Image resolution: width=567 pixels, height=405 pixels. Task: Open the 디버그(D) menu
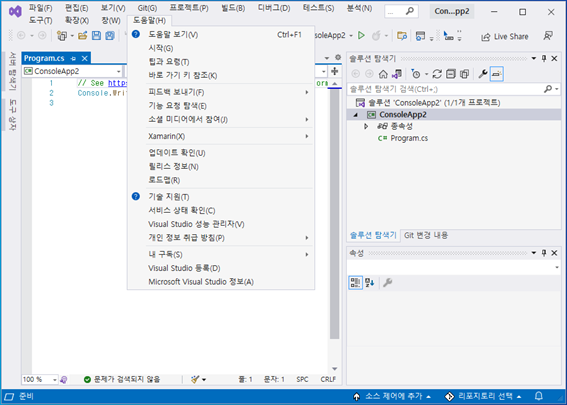(274, 8)
